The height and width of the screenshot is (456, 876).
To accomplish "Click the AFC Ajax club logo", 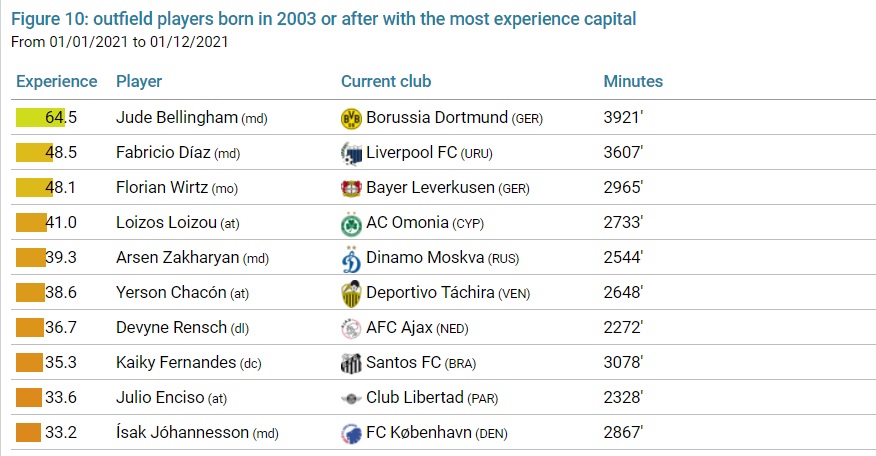I will coord(351,328).
